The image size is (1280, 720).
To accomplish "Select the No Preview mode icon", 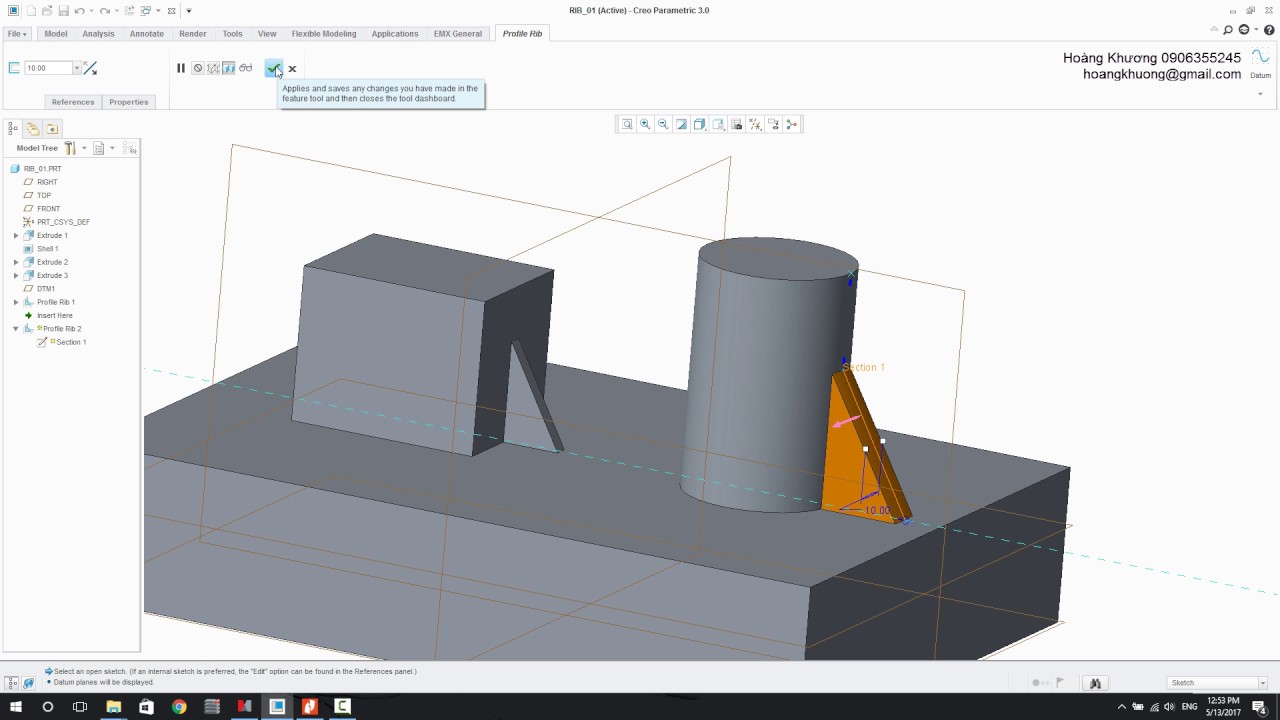I will click(x=198, y=68).
